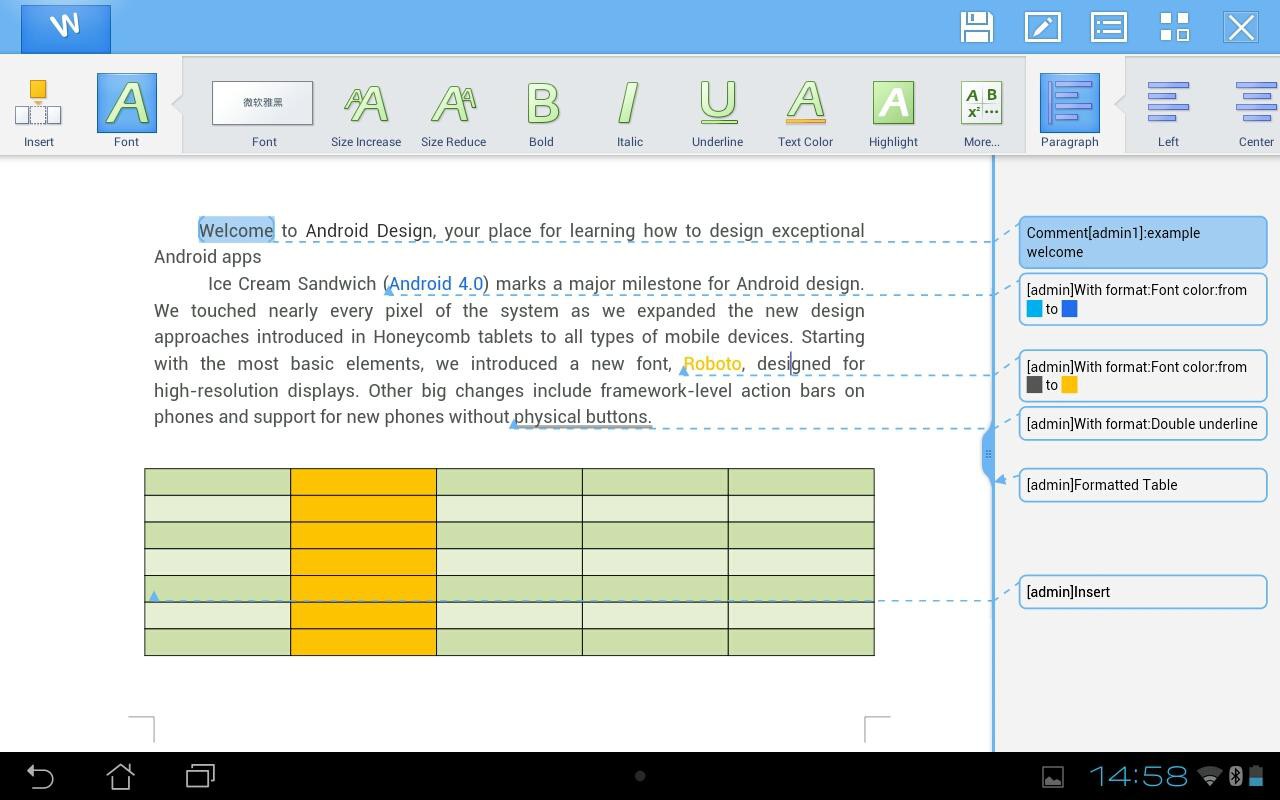Align paragraph Left
Screen dimensions: 1280x800
point(1168,112)
